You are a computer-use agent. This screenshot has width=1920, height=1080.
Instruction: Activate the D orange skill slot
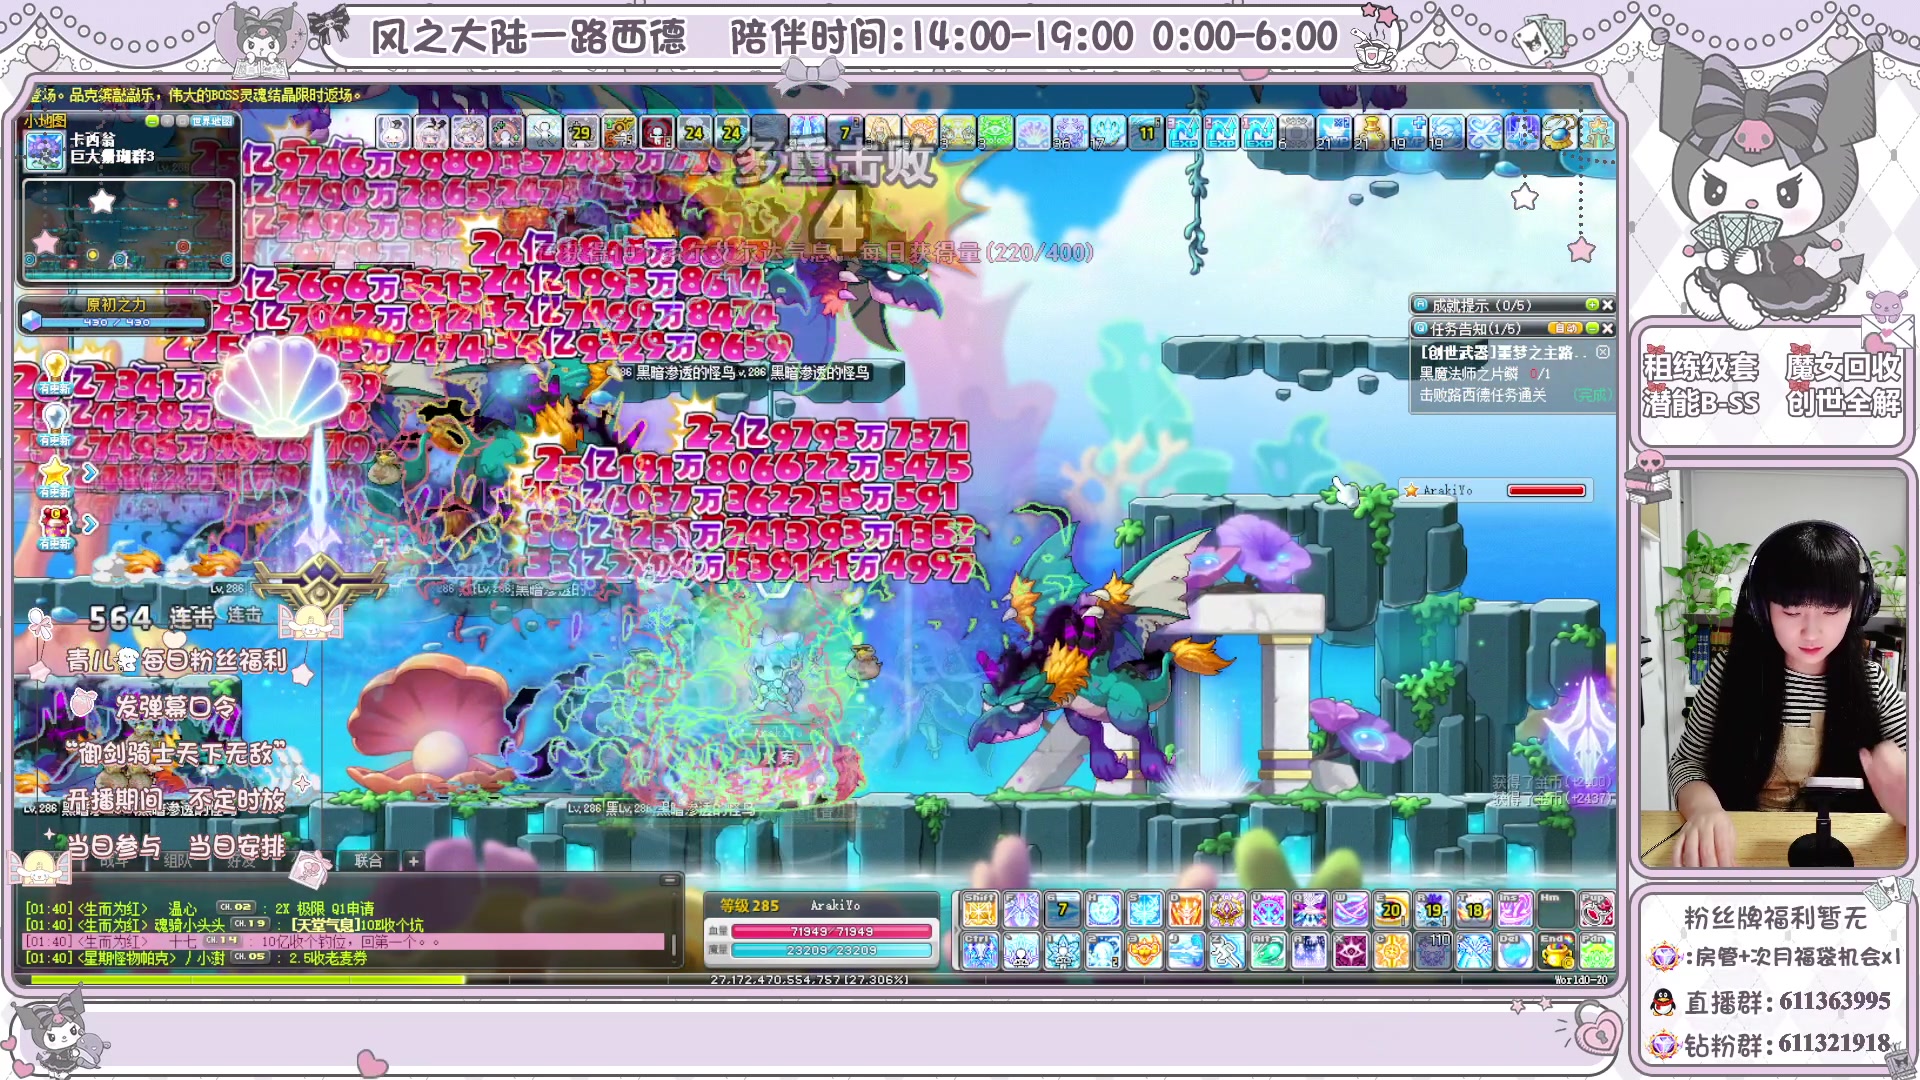coord(1185,909)
